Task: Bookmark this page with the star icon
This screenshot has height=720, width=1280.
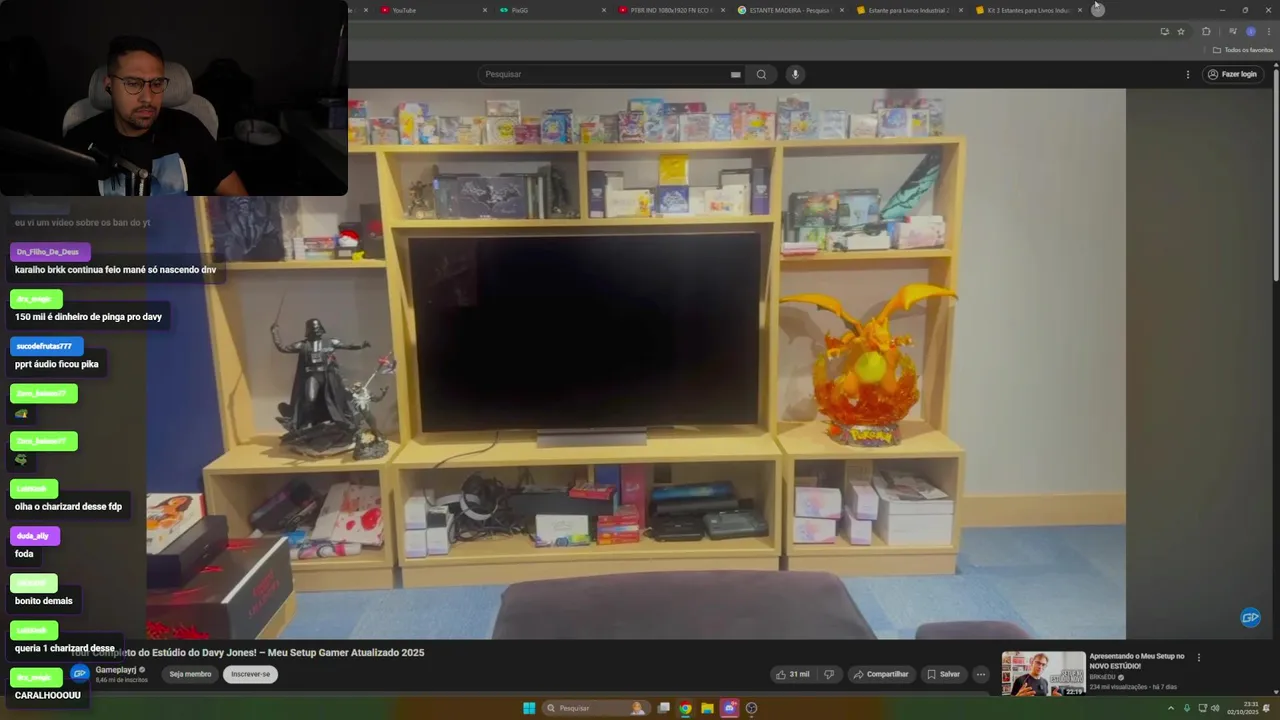Action: click(1181, 31)
